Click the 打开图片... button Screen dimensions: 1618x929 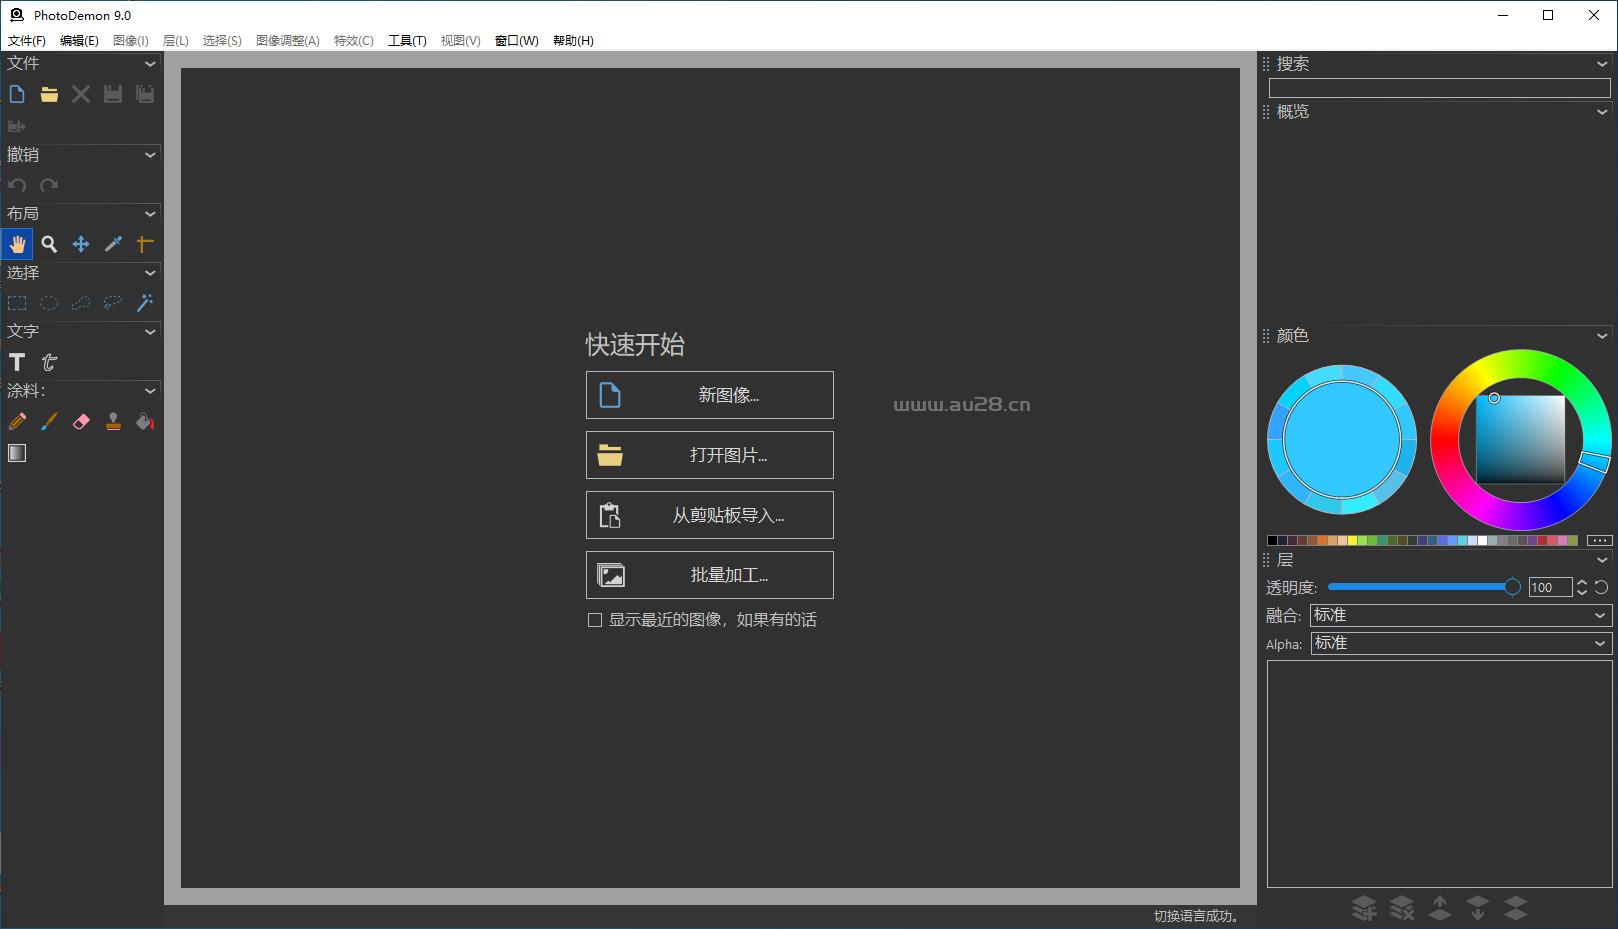pos(710,455)
